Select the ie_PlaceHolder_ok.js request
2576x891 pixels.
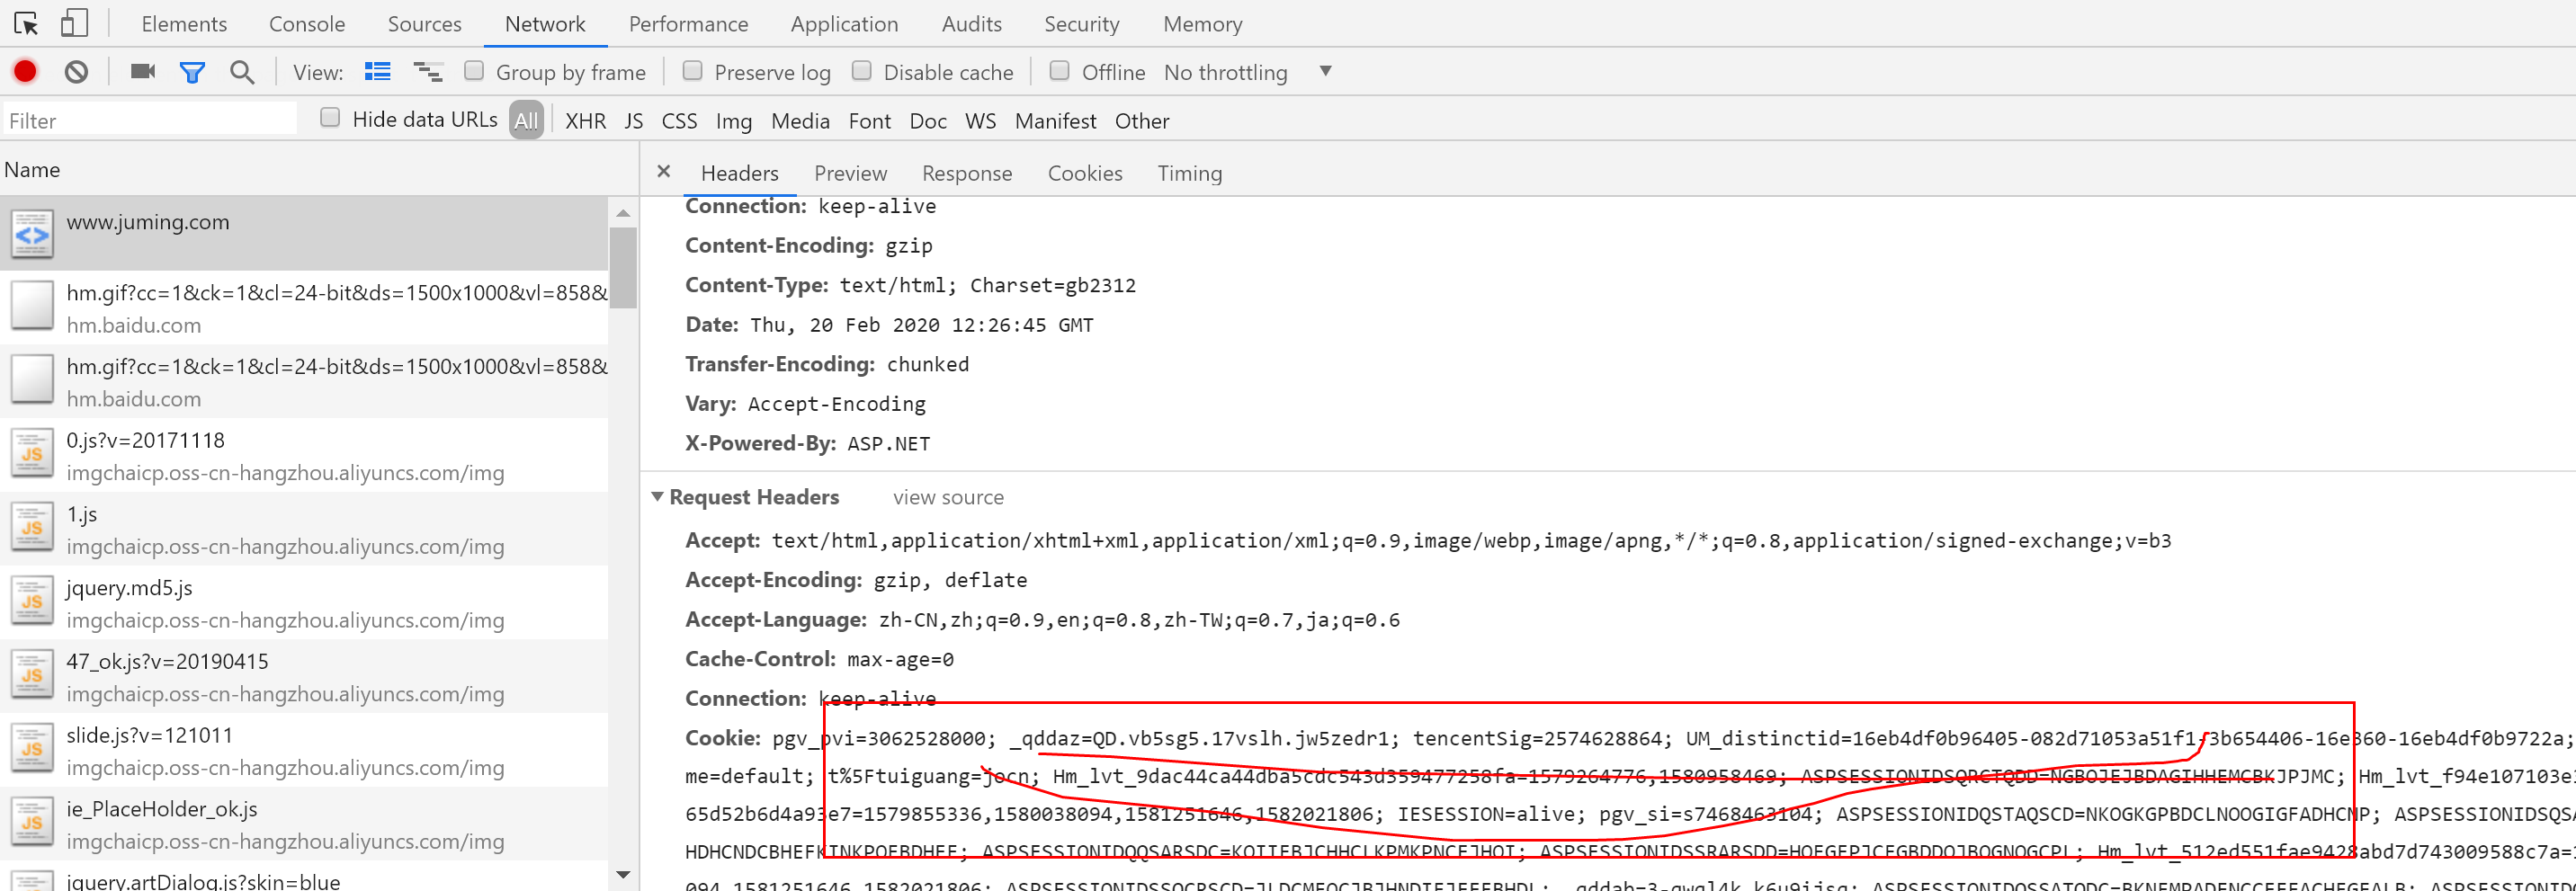[304, 825]
